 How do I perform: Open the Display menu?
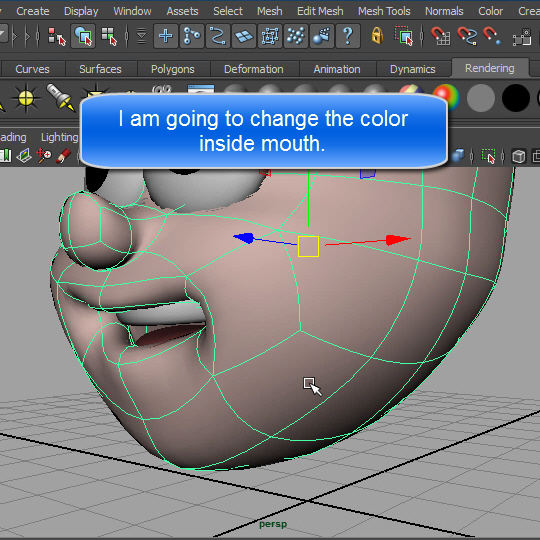point(81,11)
